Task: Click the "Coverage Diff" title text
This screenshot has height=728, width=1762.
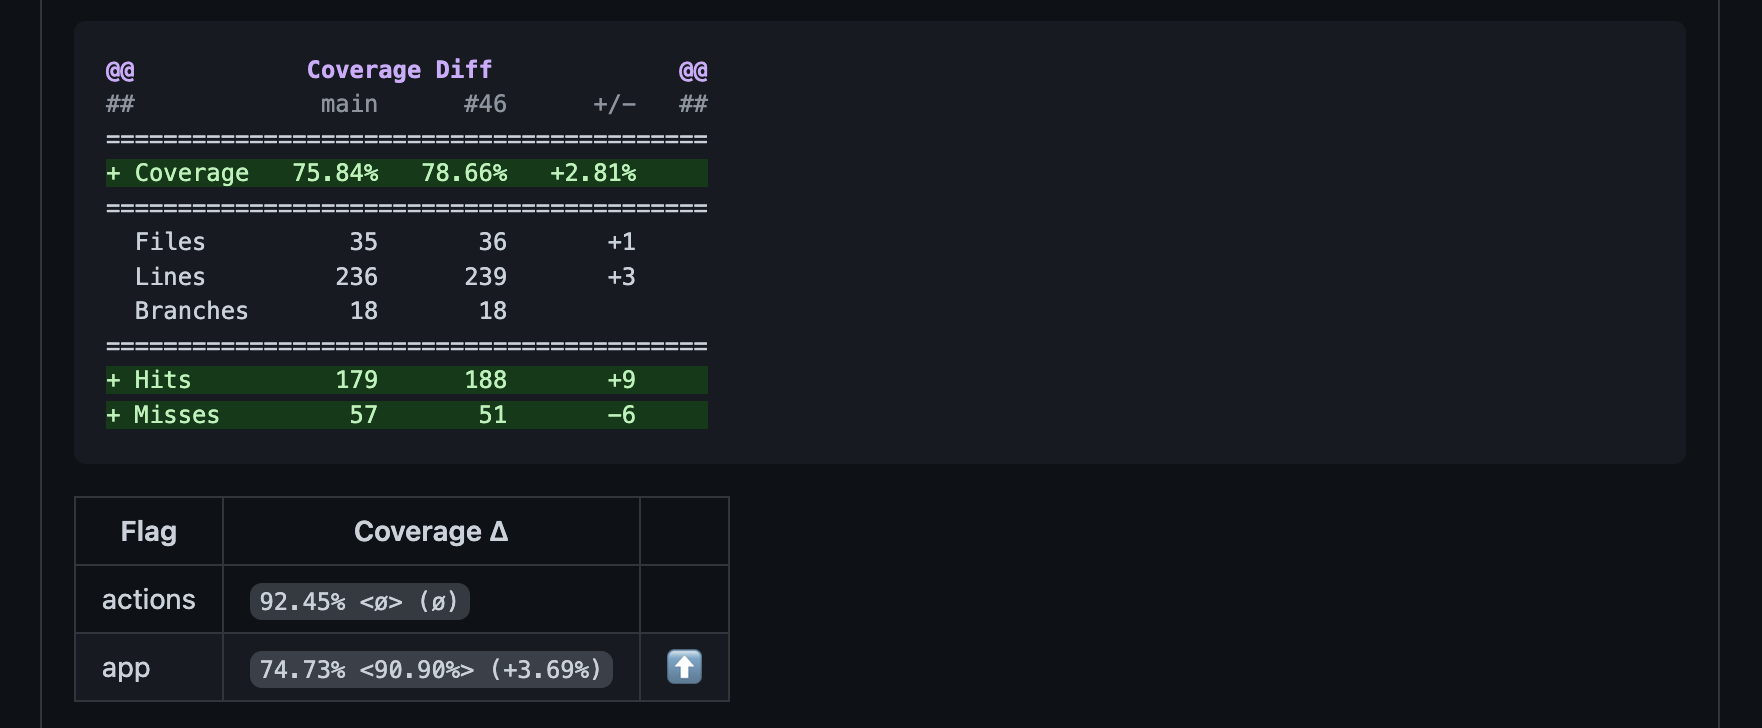Action: coord(399,70)
